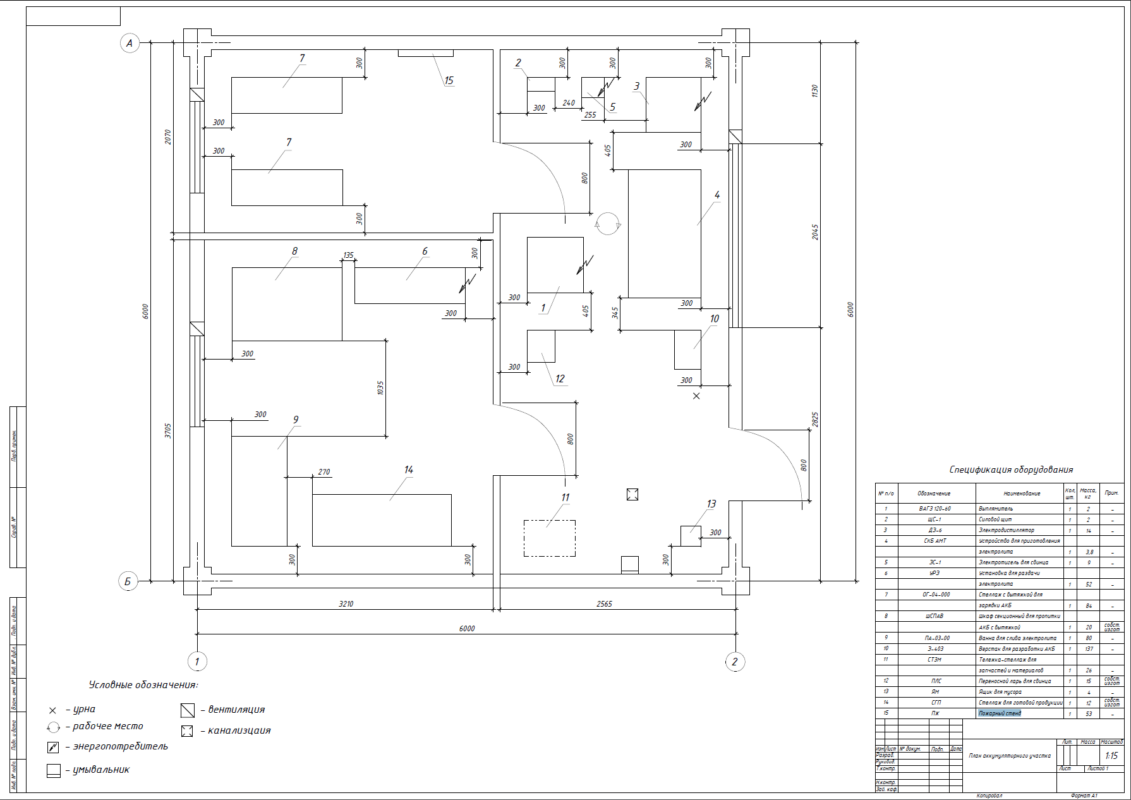The width and height of the screenshot is (1131, 800).
Task: Click the 1:15 scale value
Action: coord(1113,756)
